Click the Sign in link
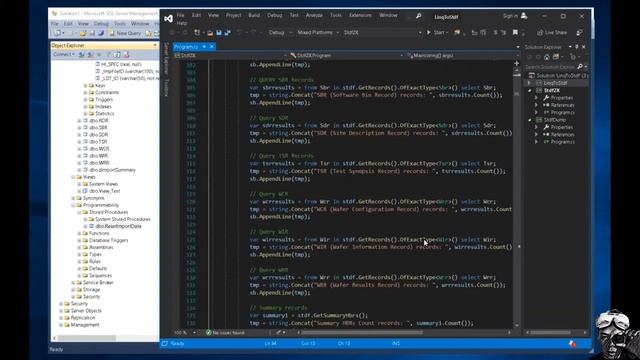The width and height of the screenshot is (640, 360). pyautogui.click(x=510, y=16)
